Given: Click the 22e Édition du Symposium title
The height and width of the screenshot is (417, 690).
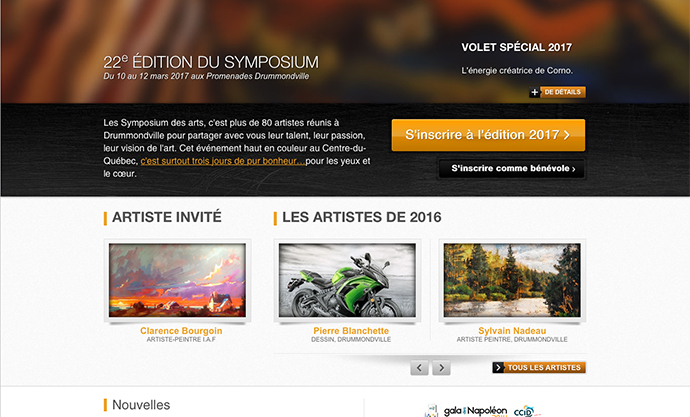Looking at the screenshot, I should [211, 62].
